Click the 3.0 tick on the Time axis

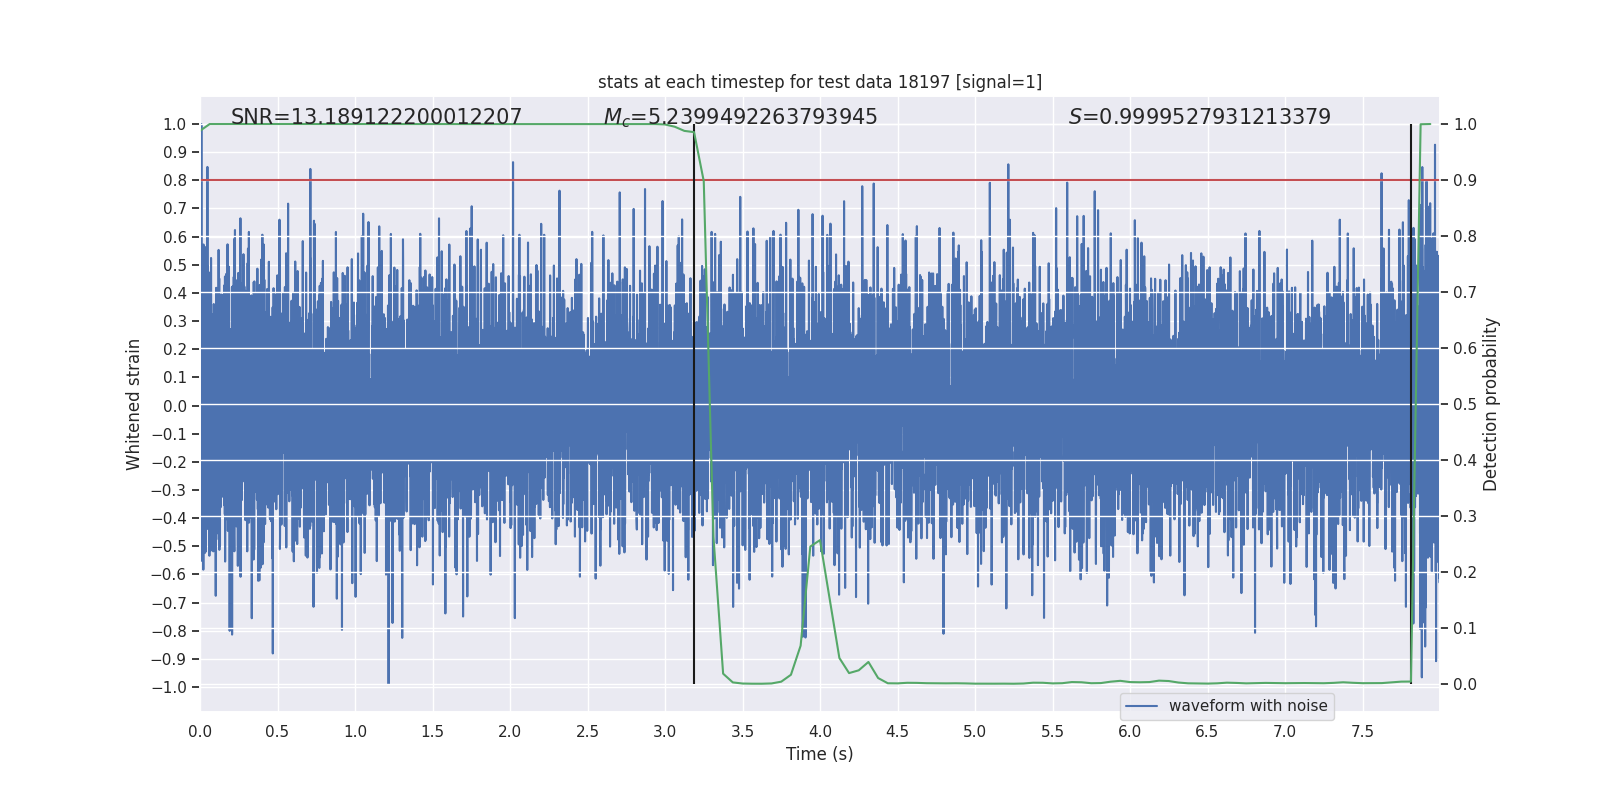pos(665,731)
